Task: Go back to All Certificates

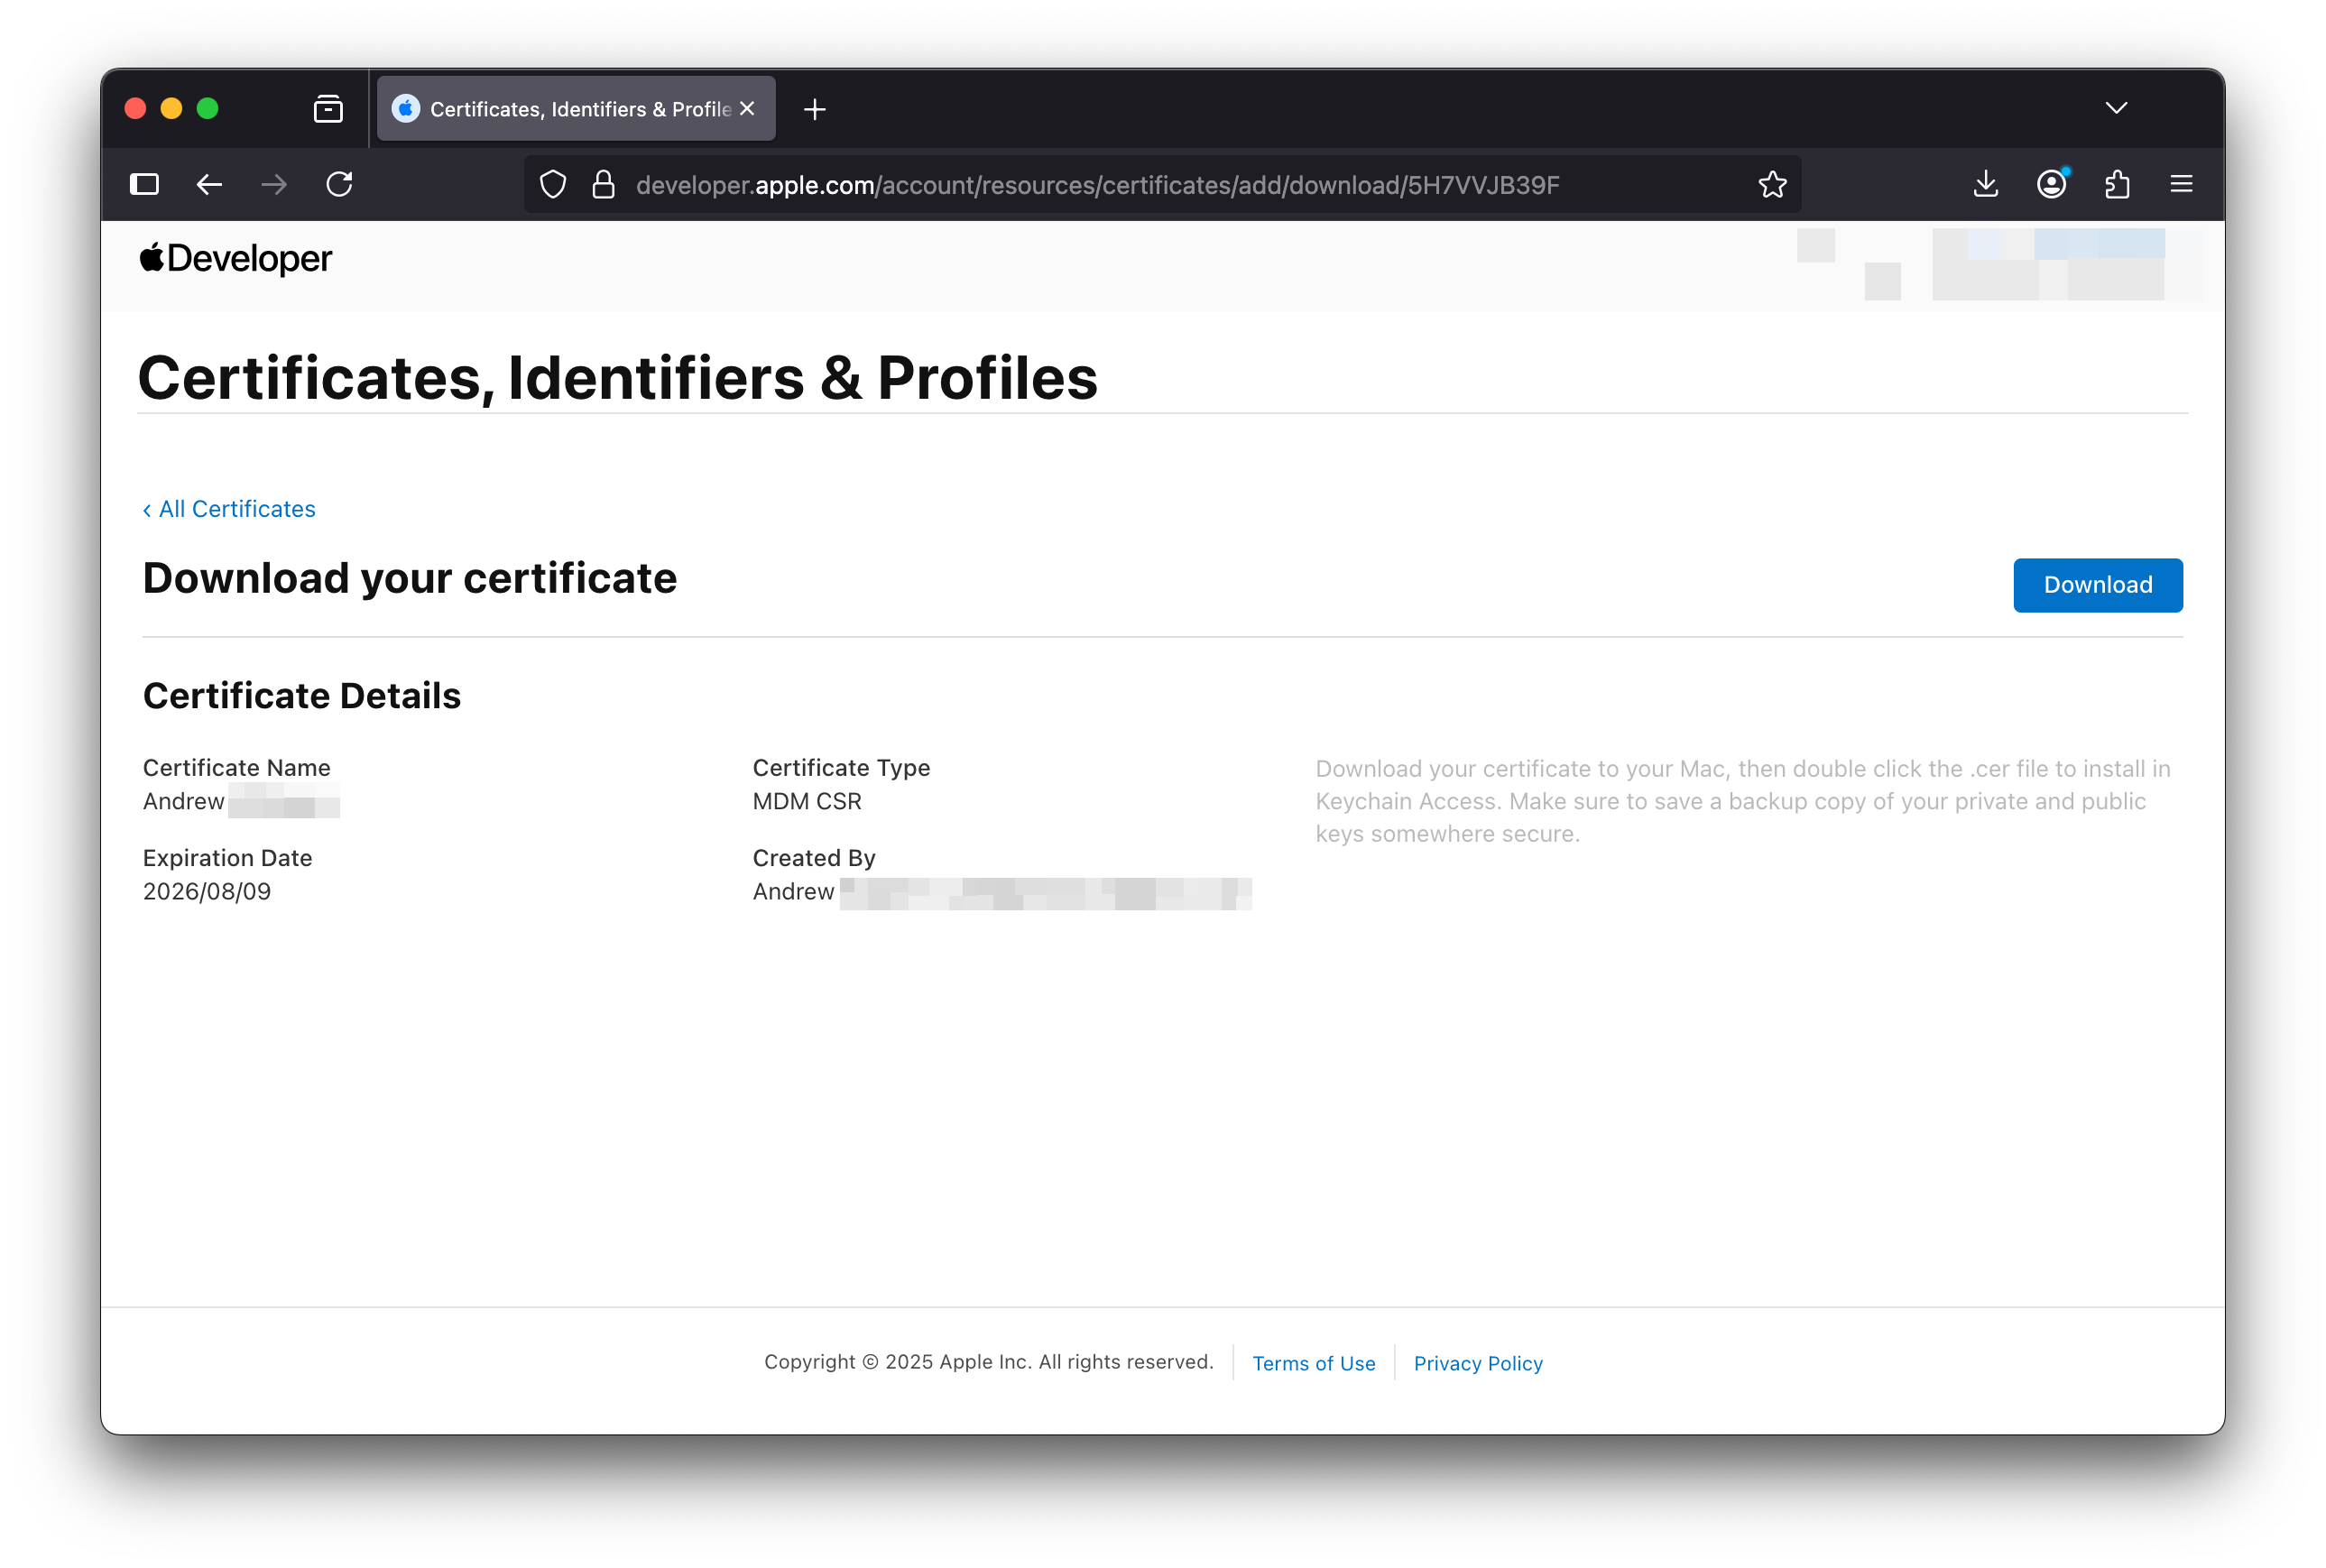Action: pos(229,509)
